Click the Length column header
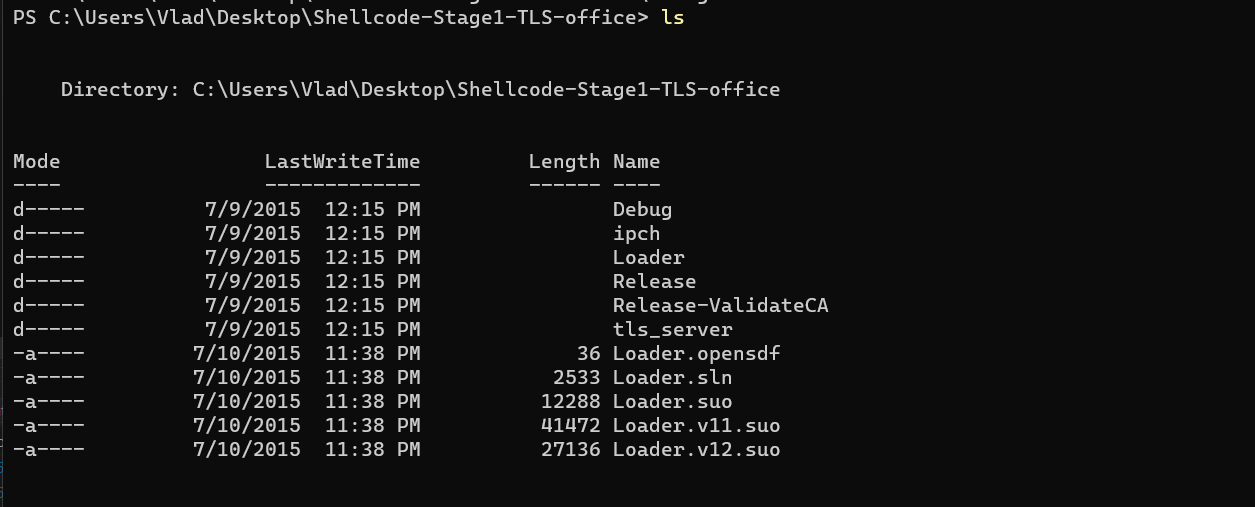The image size is (1255, 507). 564,162
